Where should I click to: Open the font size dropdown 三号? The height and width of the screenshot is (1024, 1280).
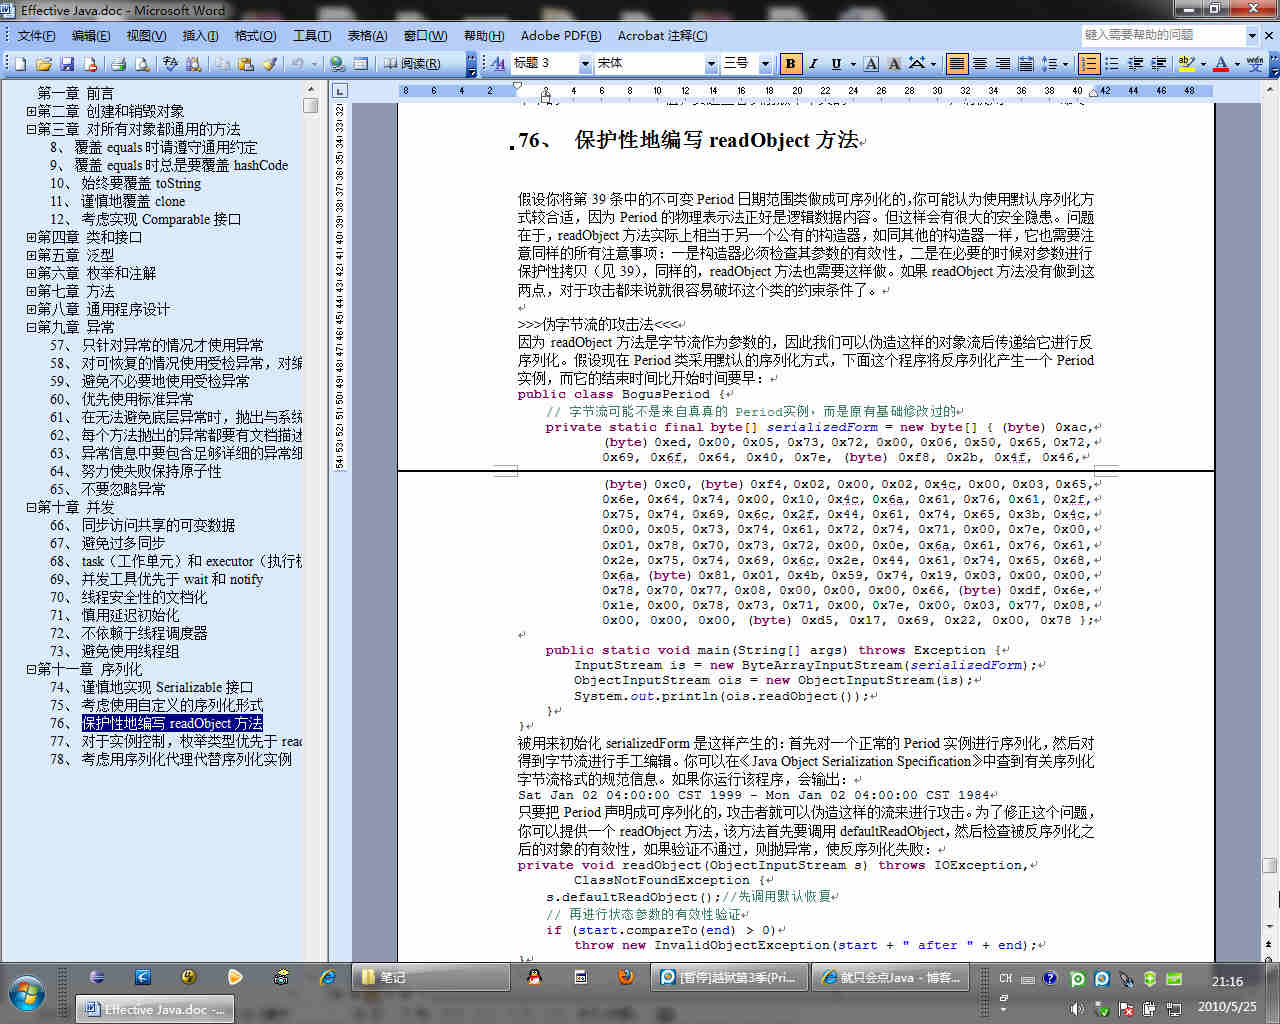click(x=765, y=64)
